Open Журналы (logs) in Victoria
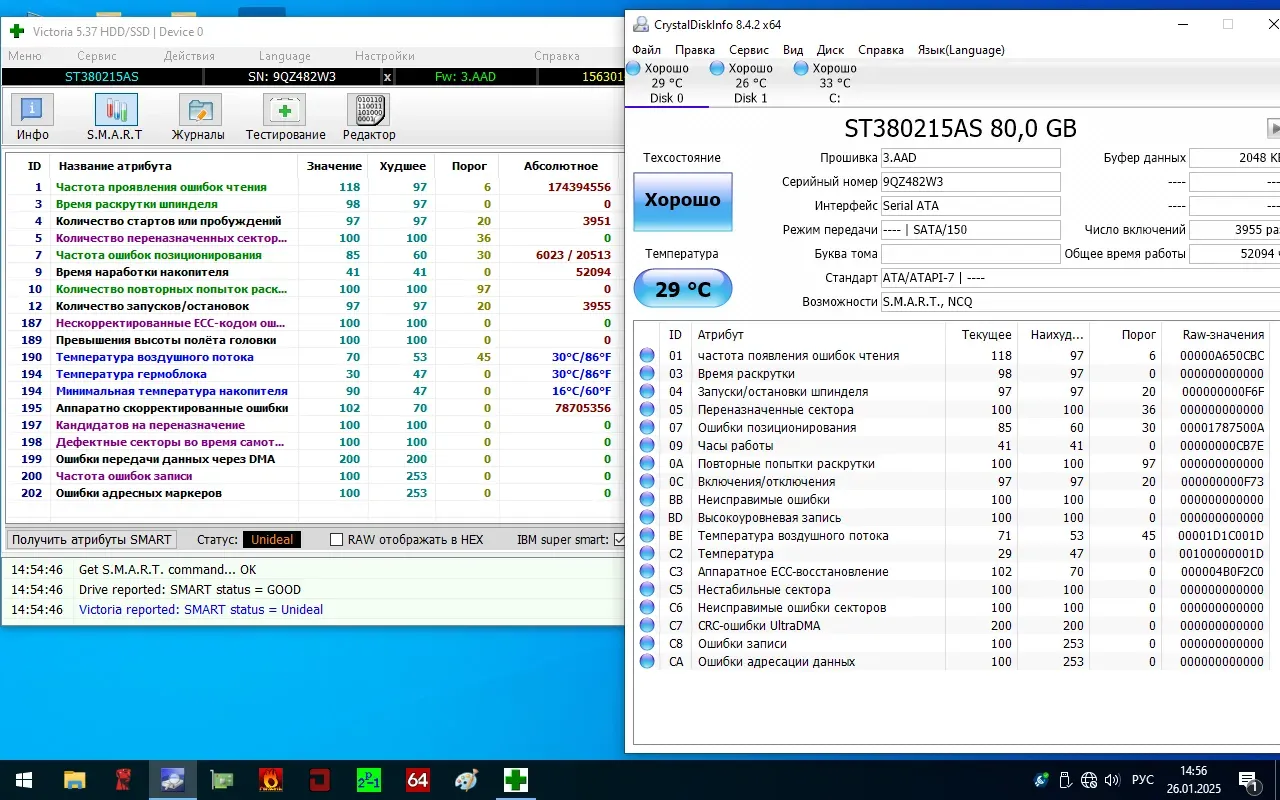The width and height of the screenshot is (1280, 800). [x=198, y=118]
